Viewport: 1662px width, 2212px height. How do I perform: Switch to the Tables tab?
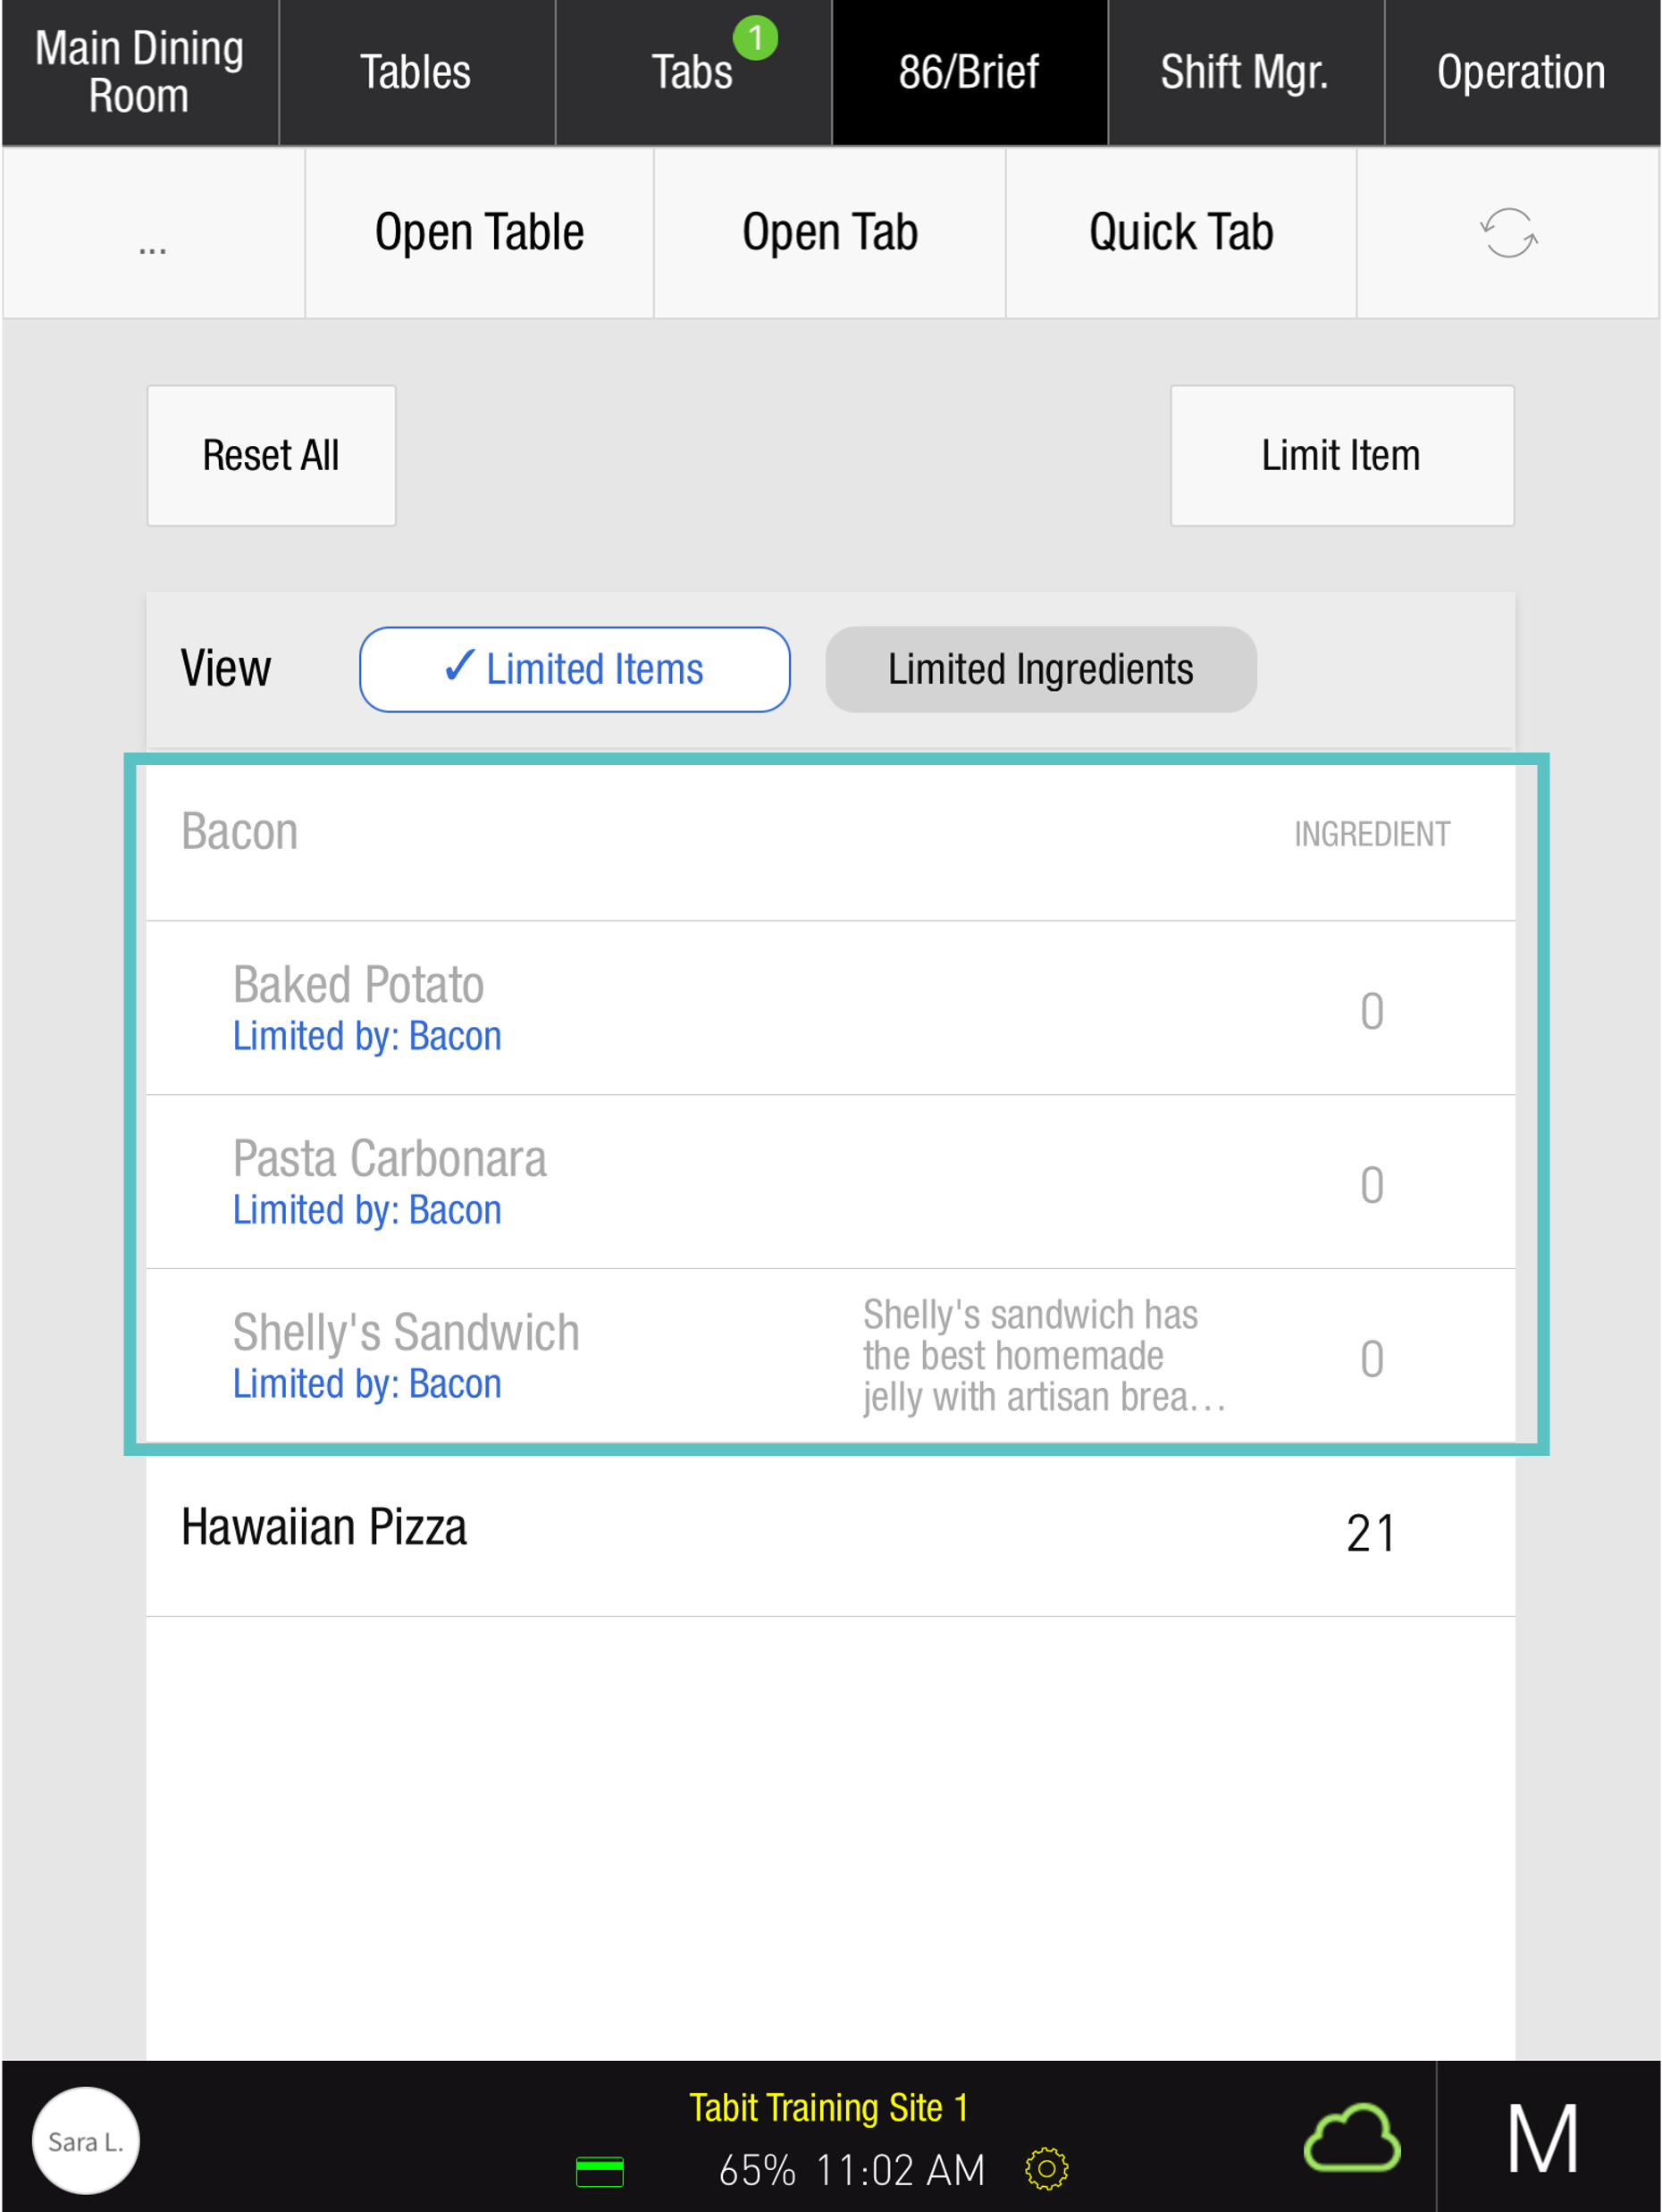(x=416, y=73)
